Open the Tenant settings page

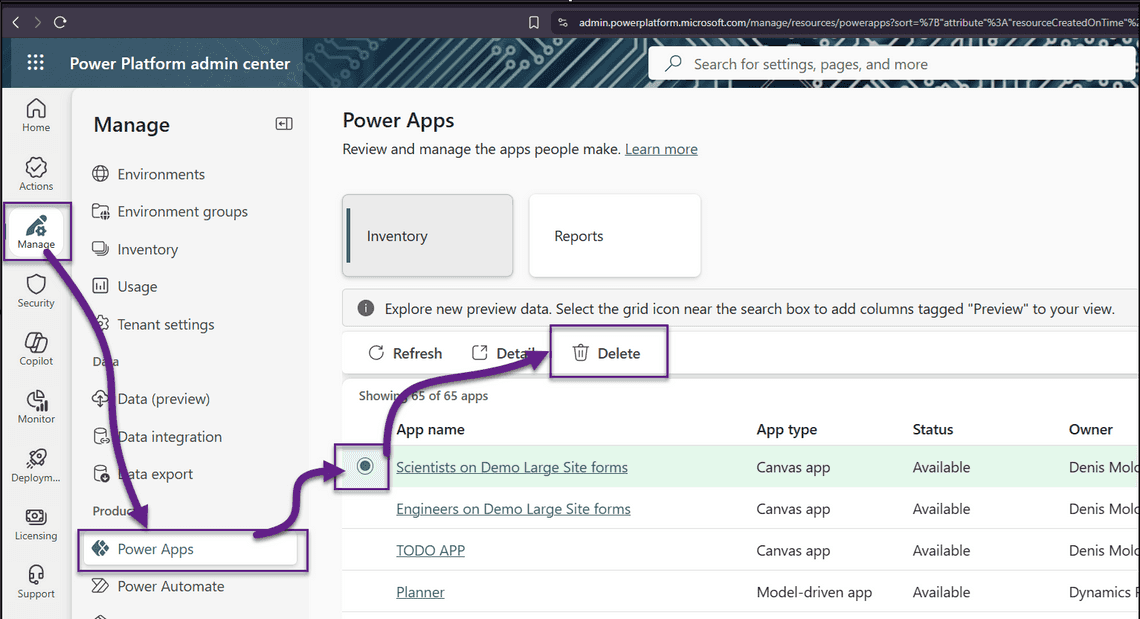coord(166,324)
